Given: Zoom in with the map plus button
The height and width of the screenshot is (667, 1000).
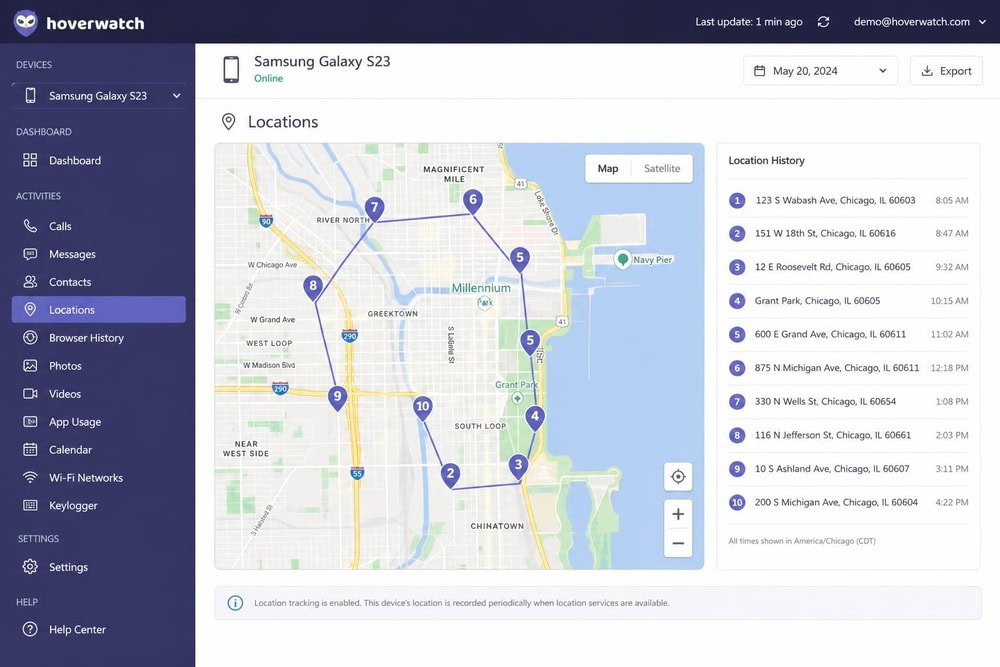Looking at the screenshot, I should pos(678,514).
